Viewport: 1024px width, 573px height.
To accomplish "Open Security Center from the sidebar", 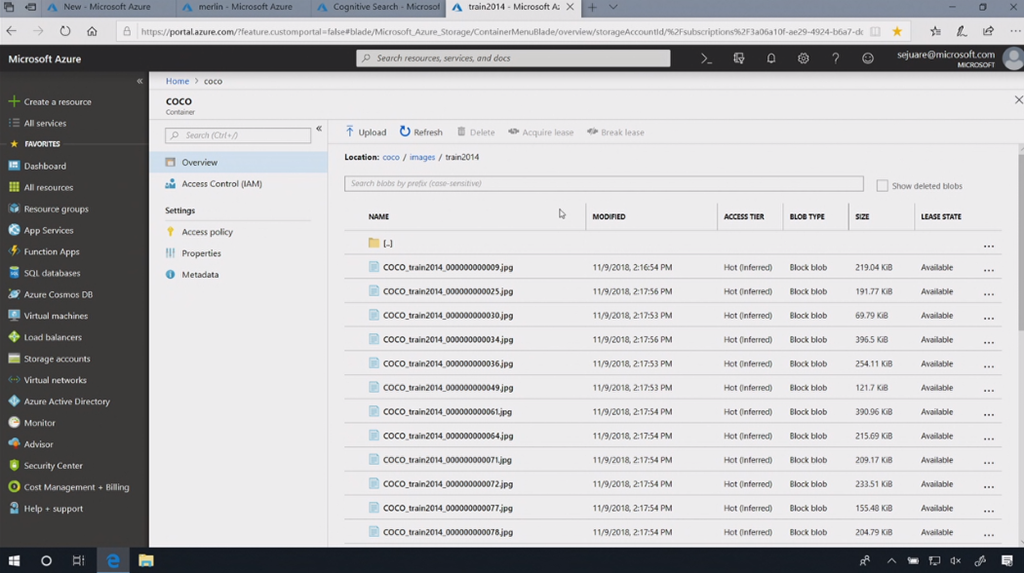I will (53, 466).
